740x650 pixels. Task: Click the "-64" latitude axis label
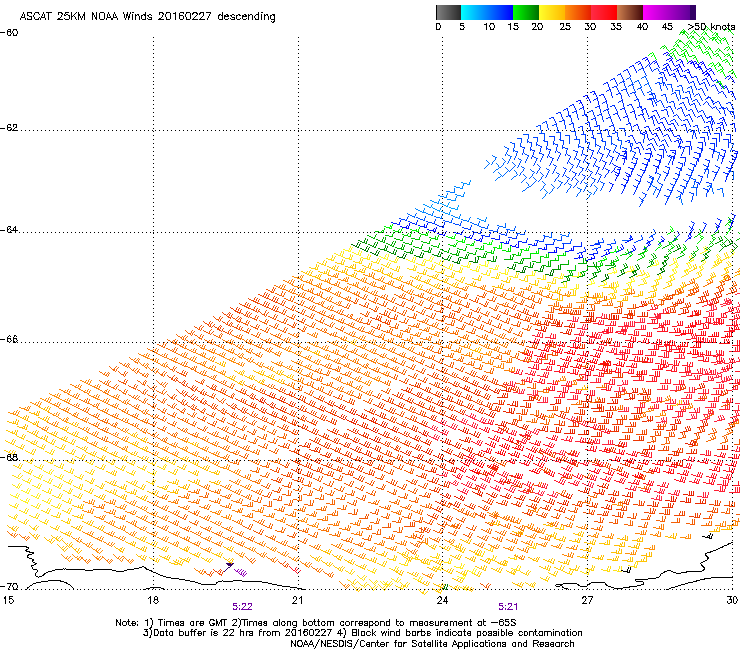tap(9, 230)
